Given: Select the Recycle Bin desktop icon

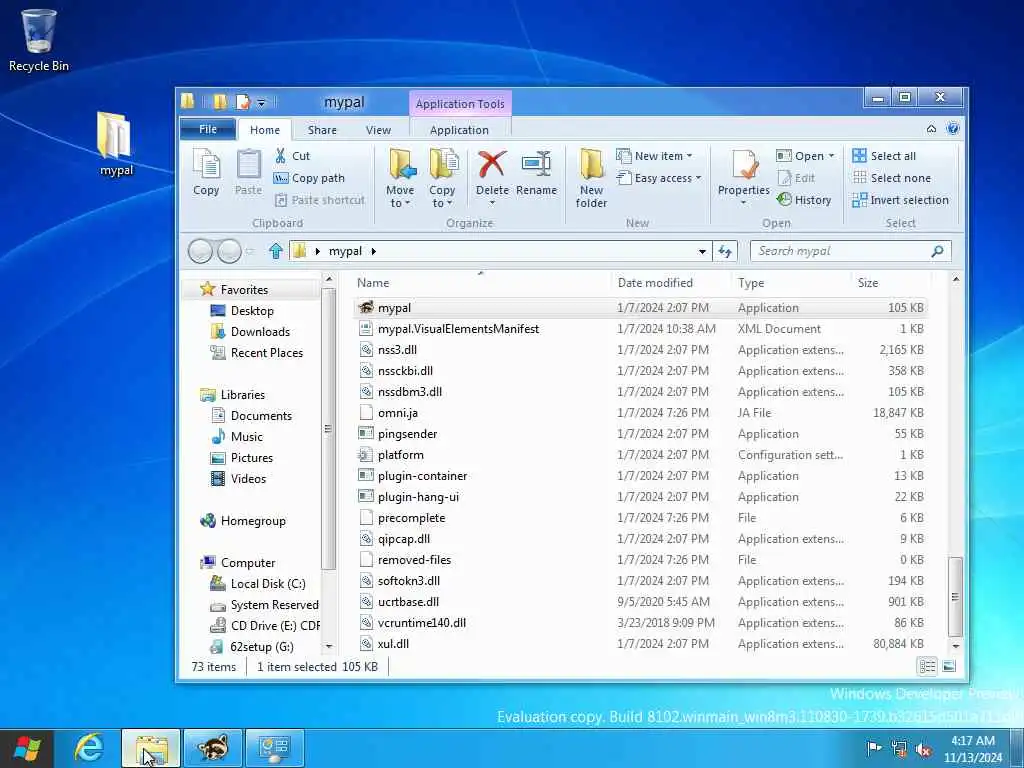Looking at the screenshot, I should [x=39, y=40].
